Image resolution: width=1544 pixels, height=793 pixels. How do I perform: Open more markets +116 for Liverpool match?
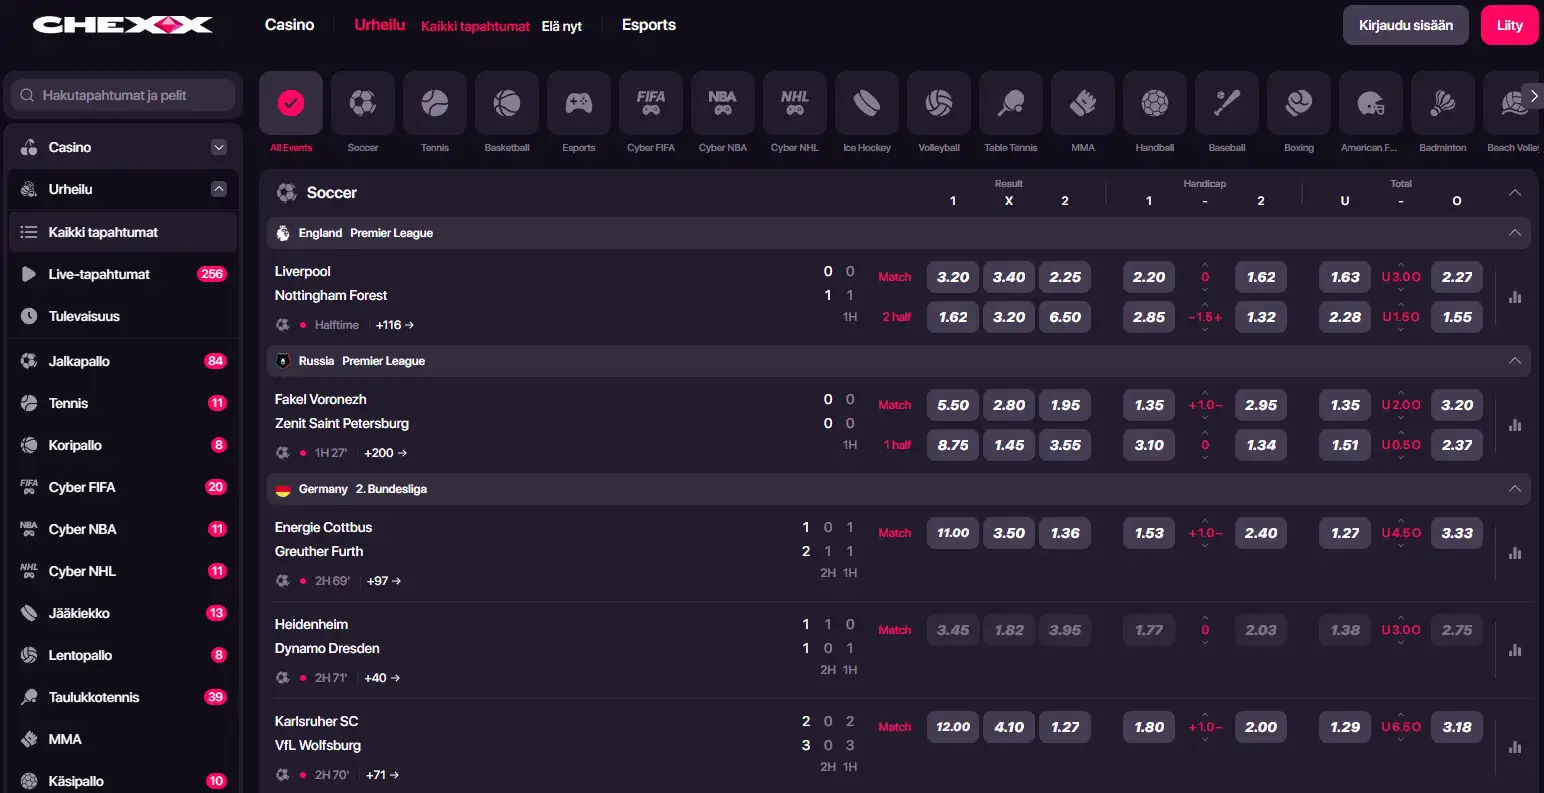(394, 325)
